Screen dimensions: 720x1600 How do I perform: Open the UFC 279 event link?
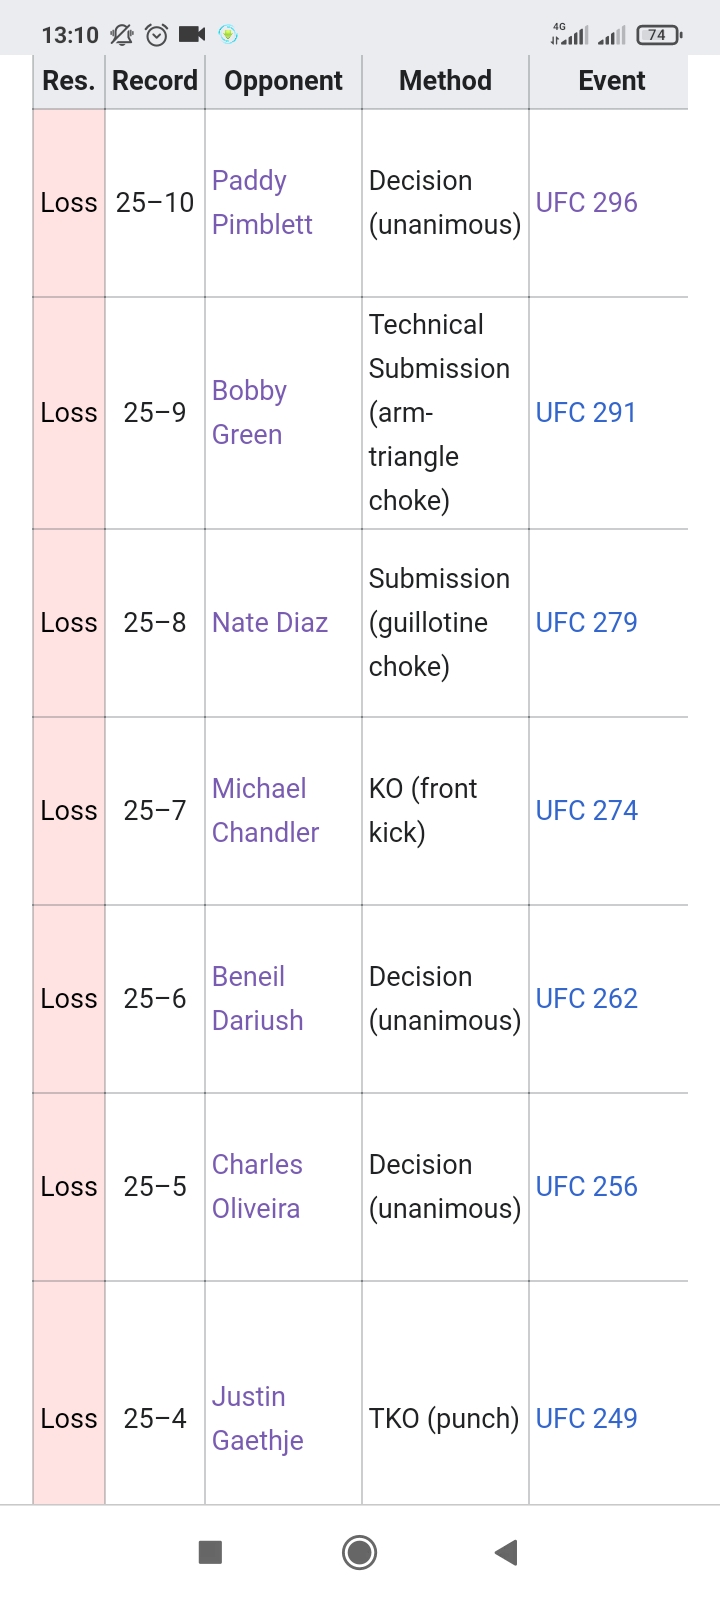pyautogui.click(x=586, y=622)
